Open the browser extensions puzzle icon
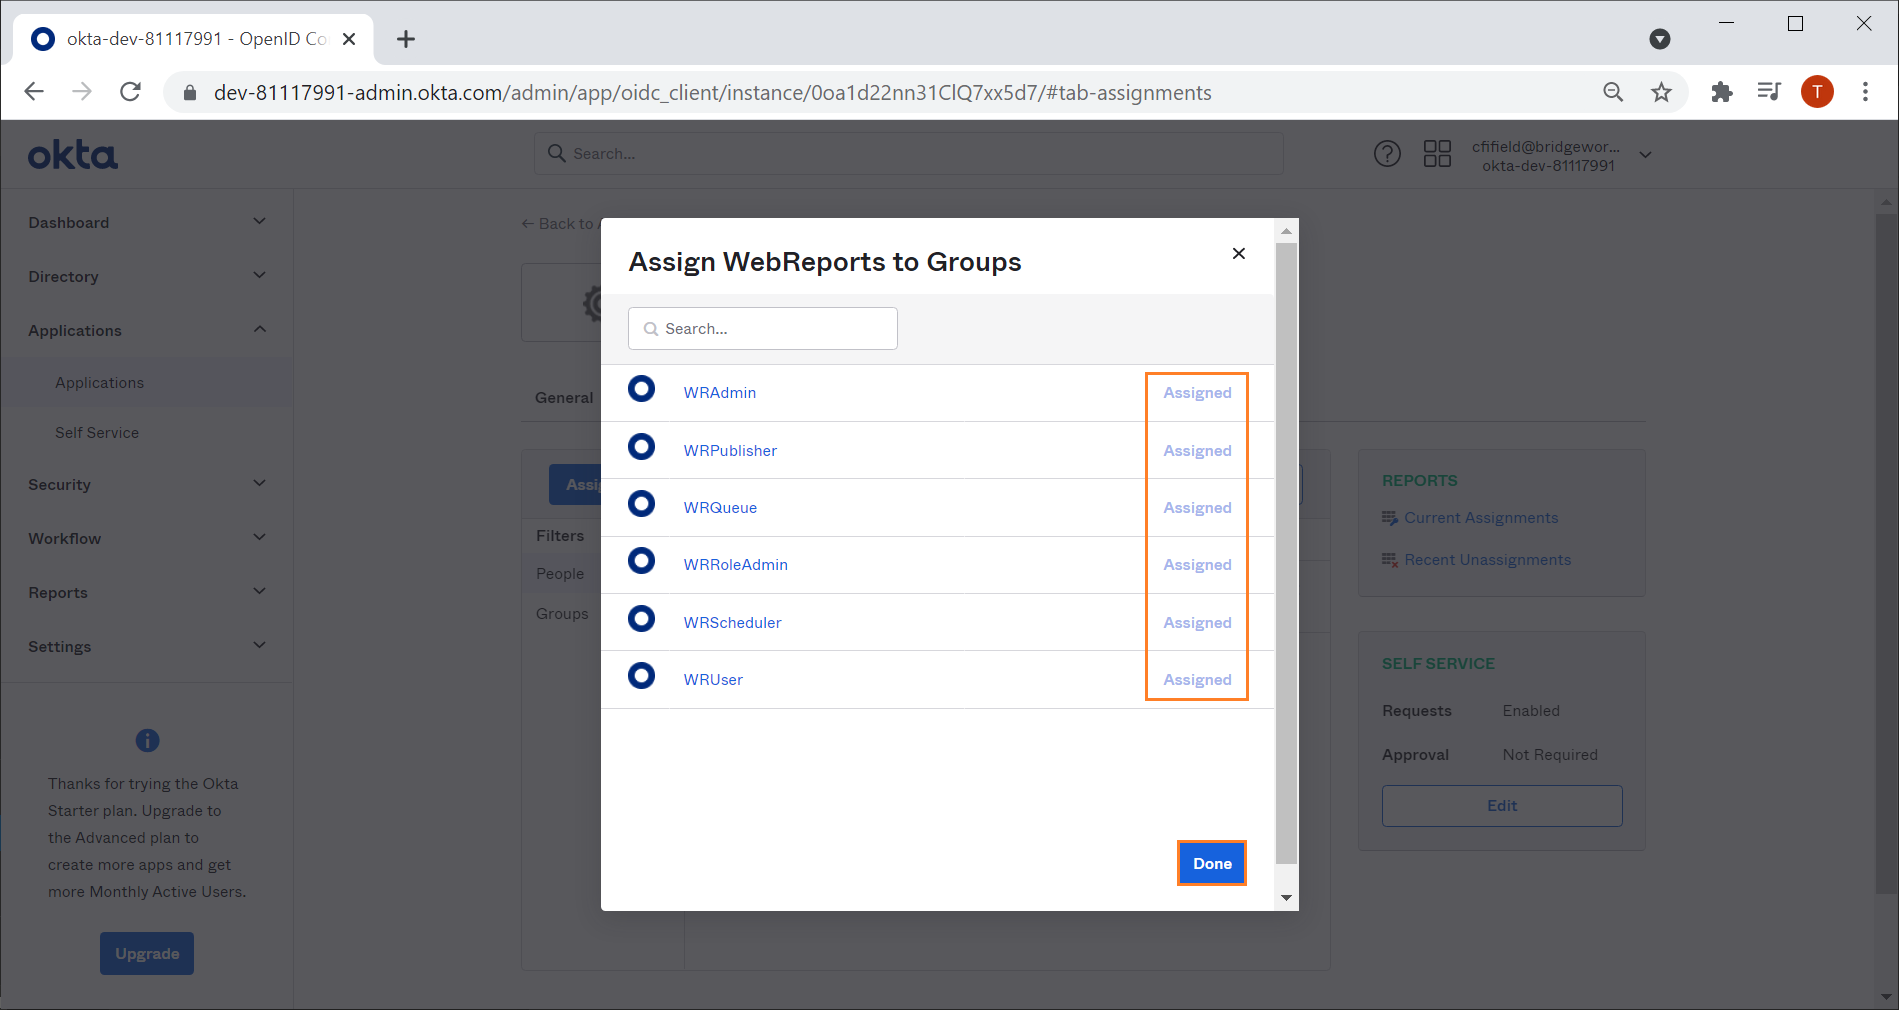The image size is (1899, 1010). coord(1721,92)
